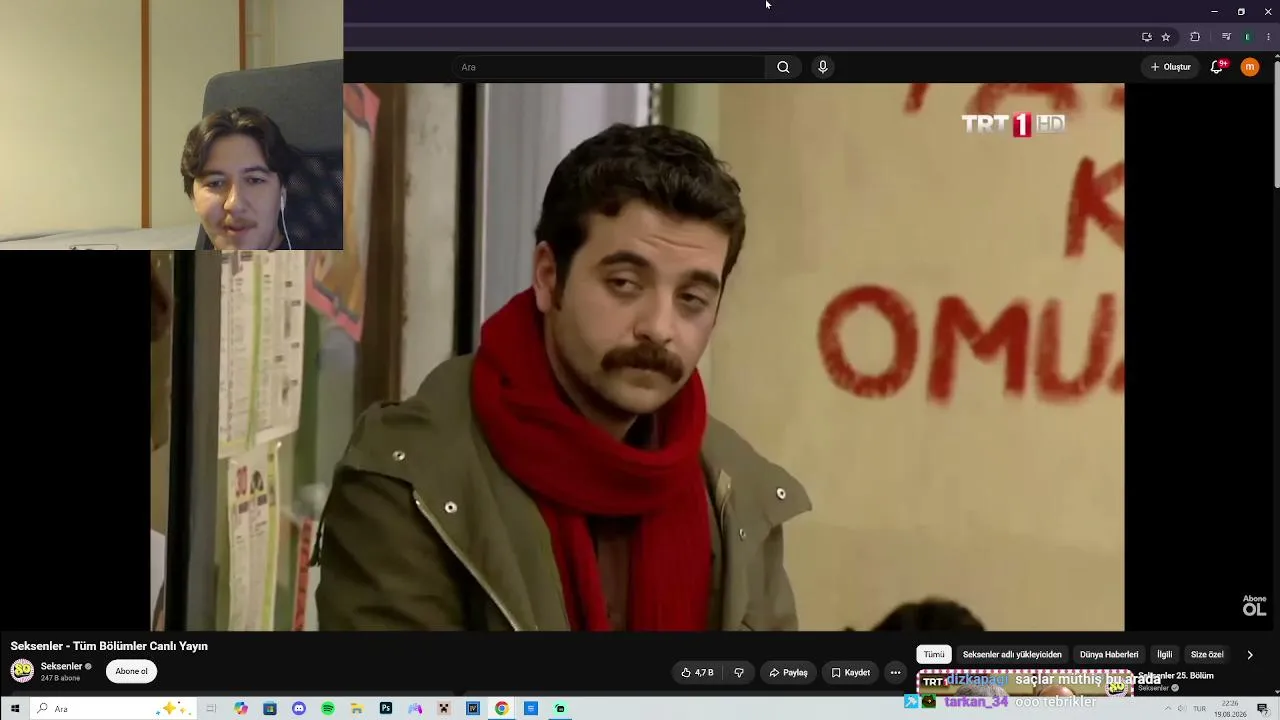
Task: Open more actions three-dot button under video
Action: click(x=895, y=673)
